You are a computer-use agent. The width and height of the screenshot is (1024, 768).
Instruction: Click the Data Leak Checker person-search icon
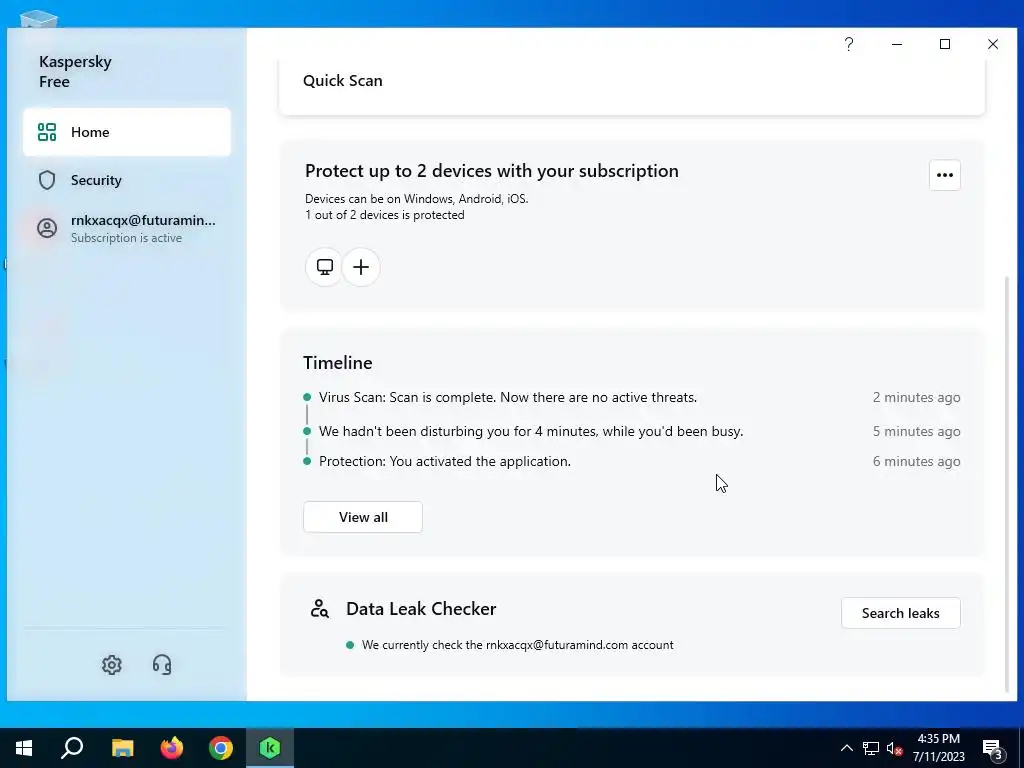pos(319,609)
